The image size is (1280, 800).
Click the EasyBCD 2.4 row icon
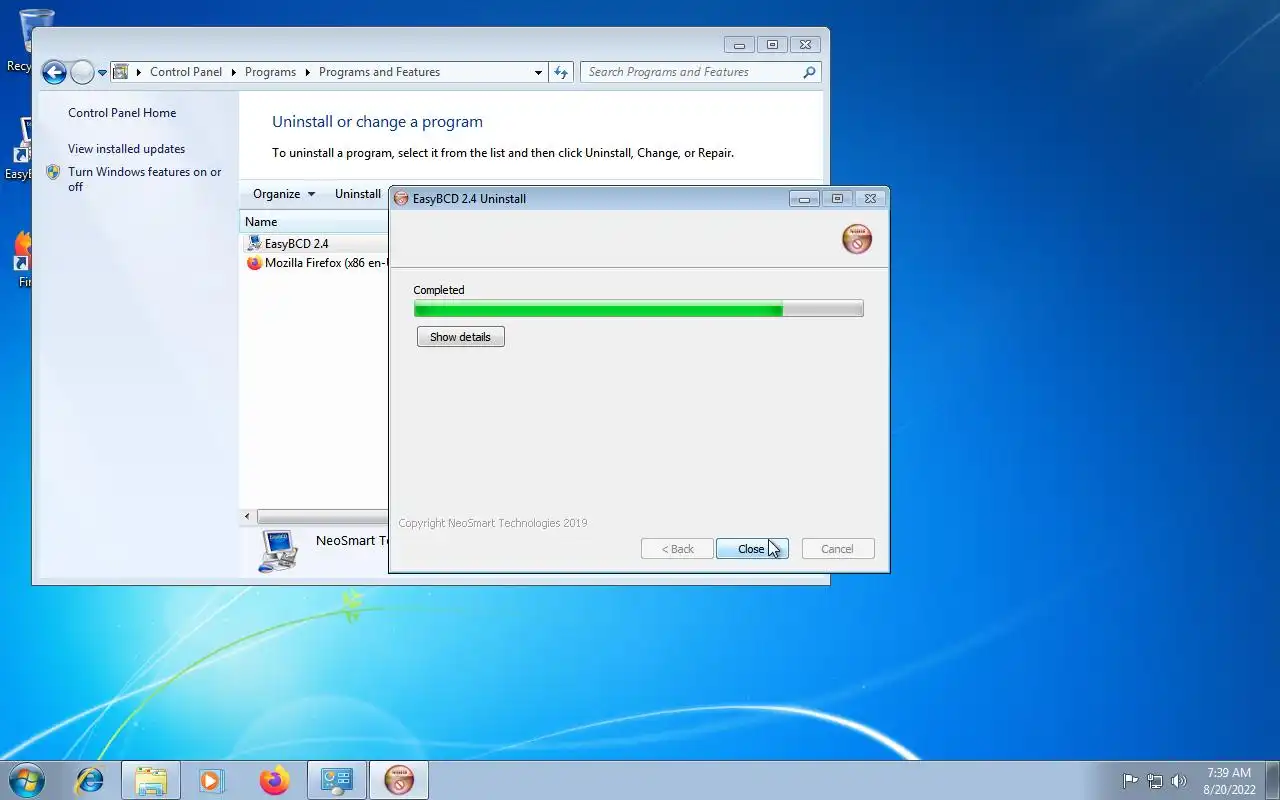coord(254,244)
